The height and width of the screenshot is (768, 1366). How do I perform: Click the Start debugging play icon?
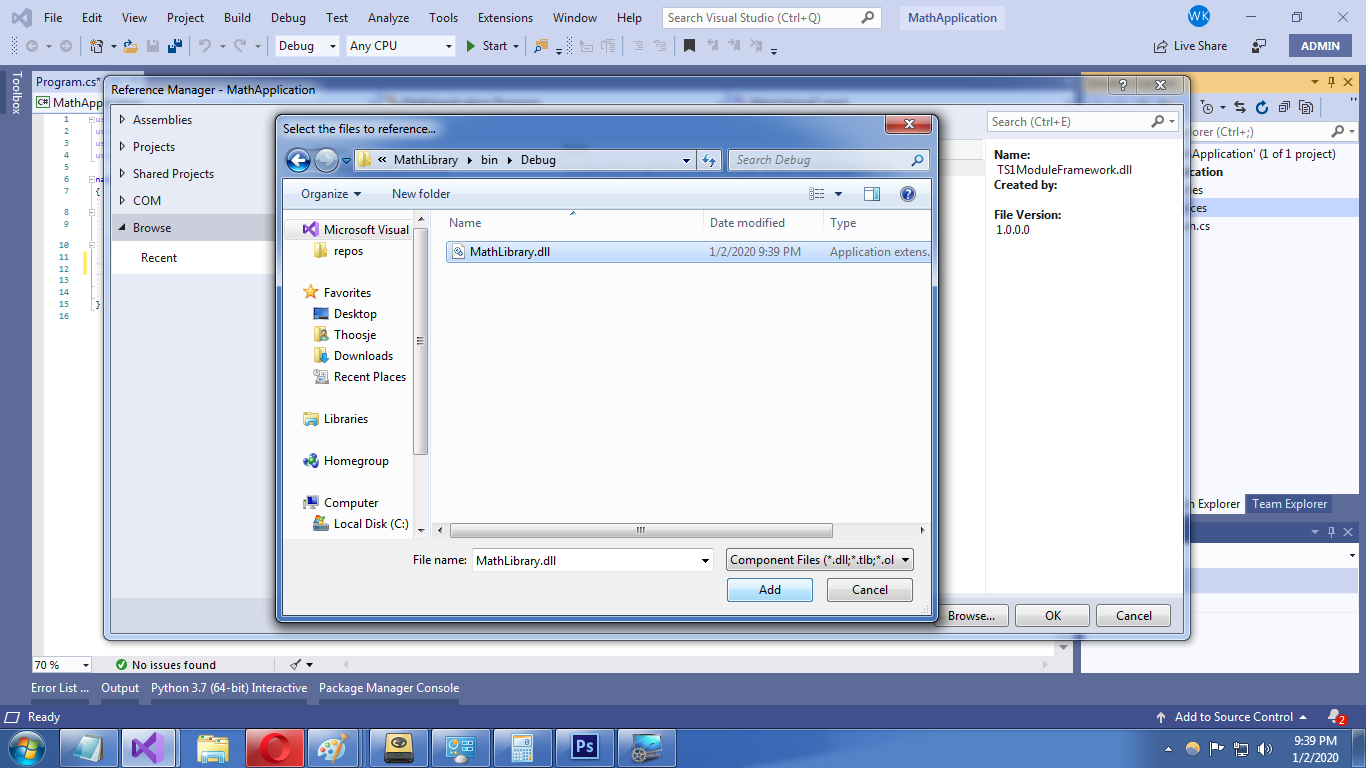471,46
